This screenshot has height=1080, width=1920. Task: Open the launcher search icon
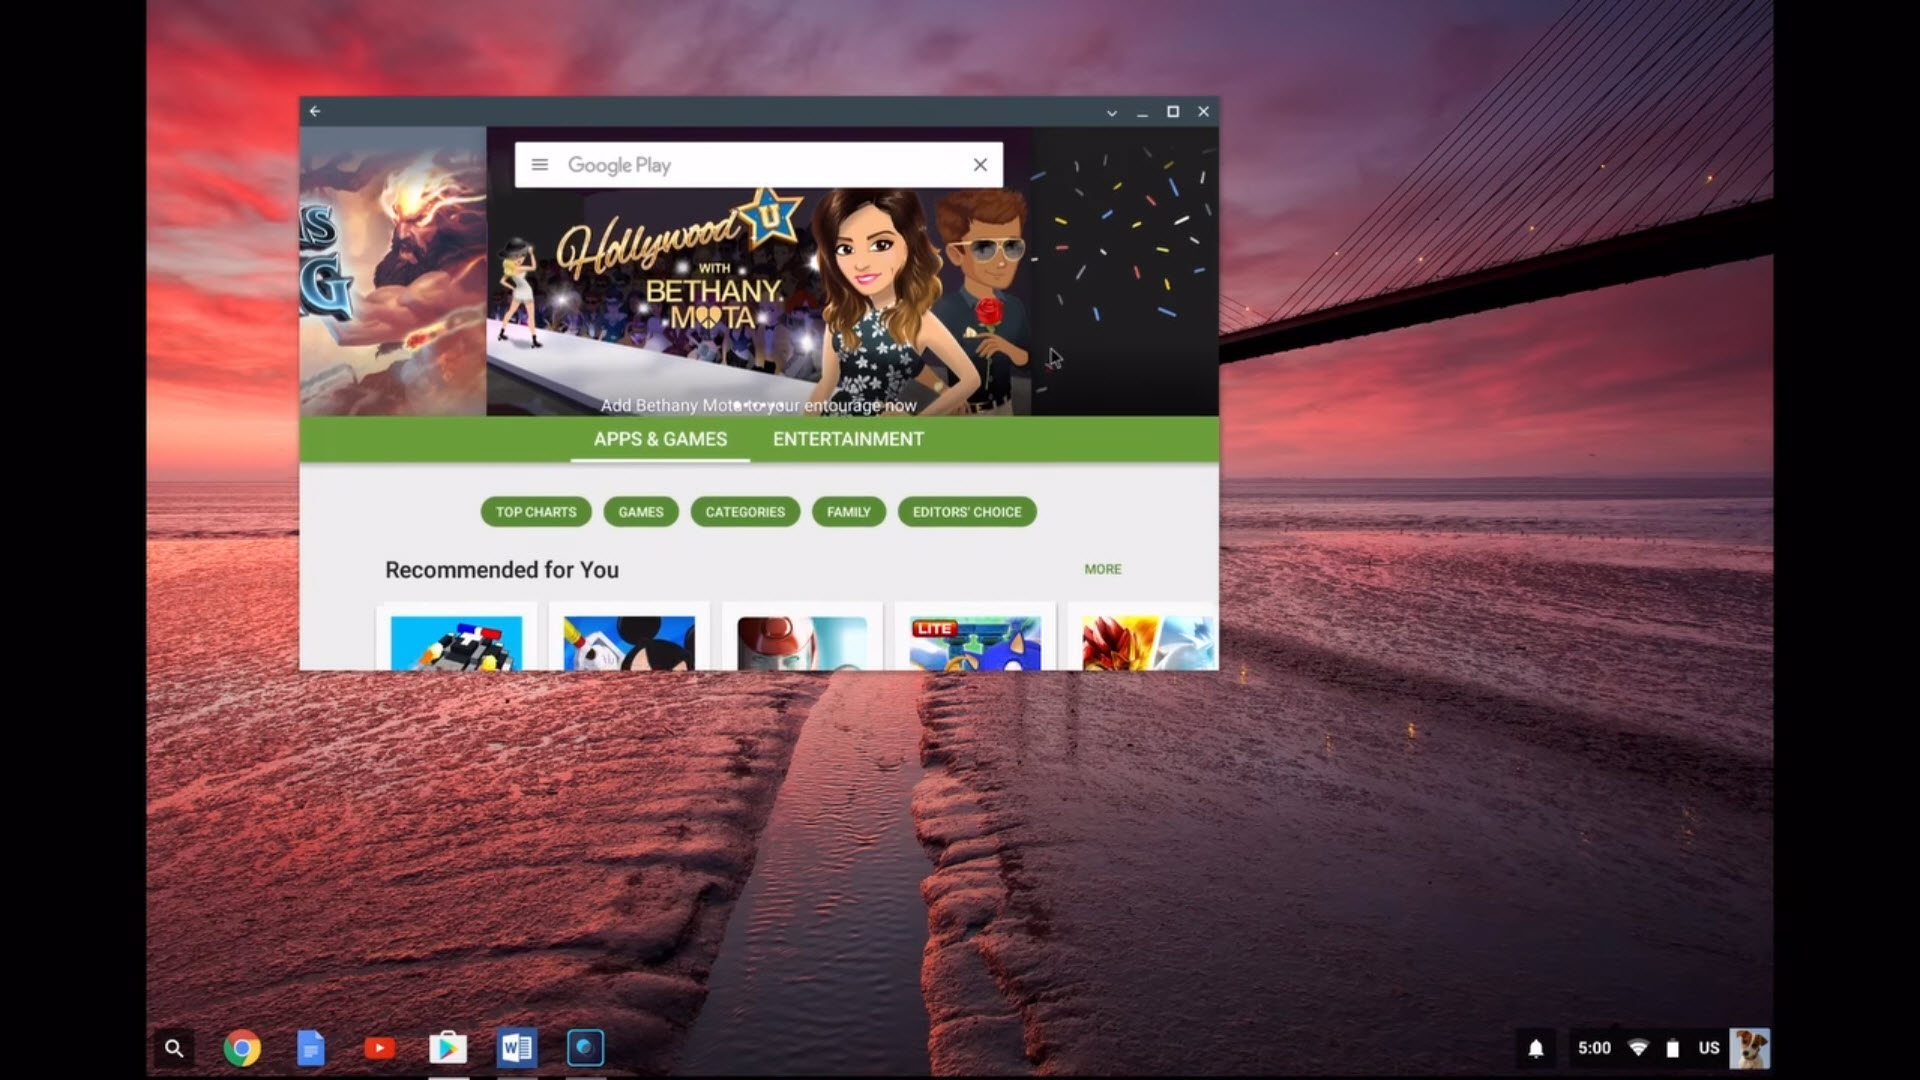coord(174,1048)
